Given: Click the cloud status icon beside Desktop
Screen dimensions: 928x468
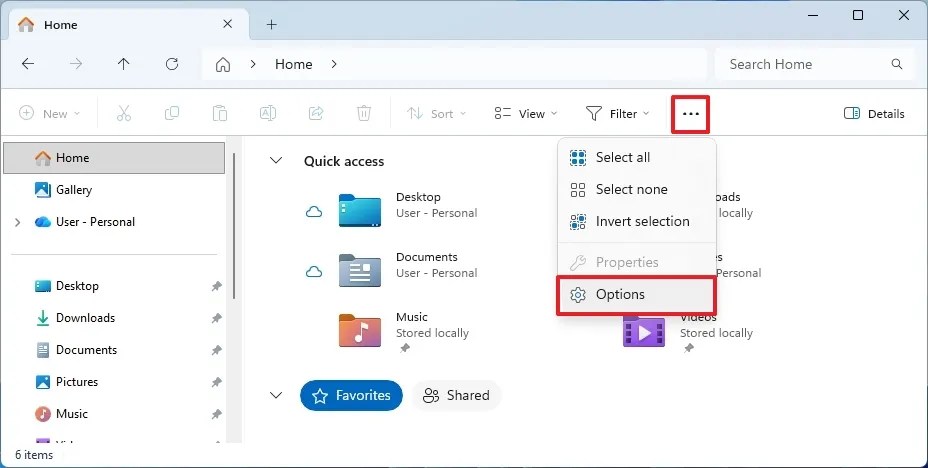Looking at the screenshot, I should [x=314, y=212].
